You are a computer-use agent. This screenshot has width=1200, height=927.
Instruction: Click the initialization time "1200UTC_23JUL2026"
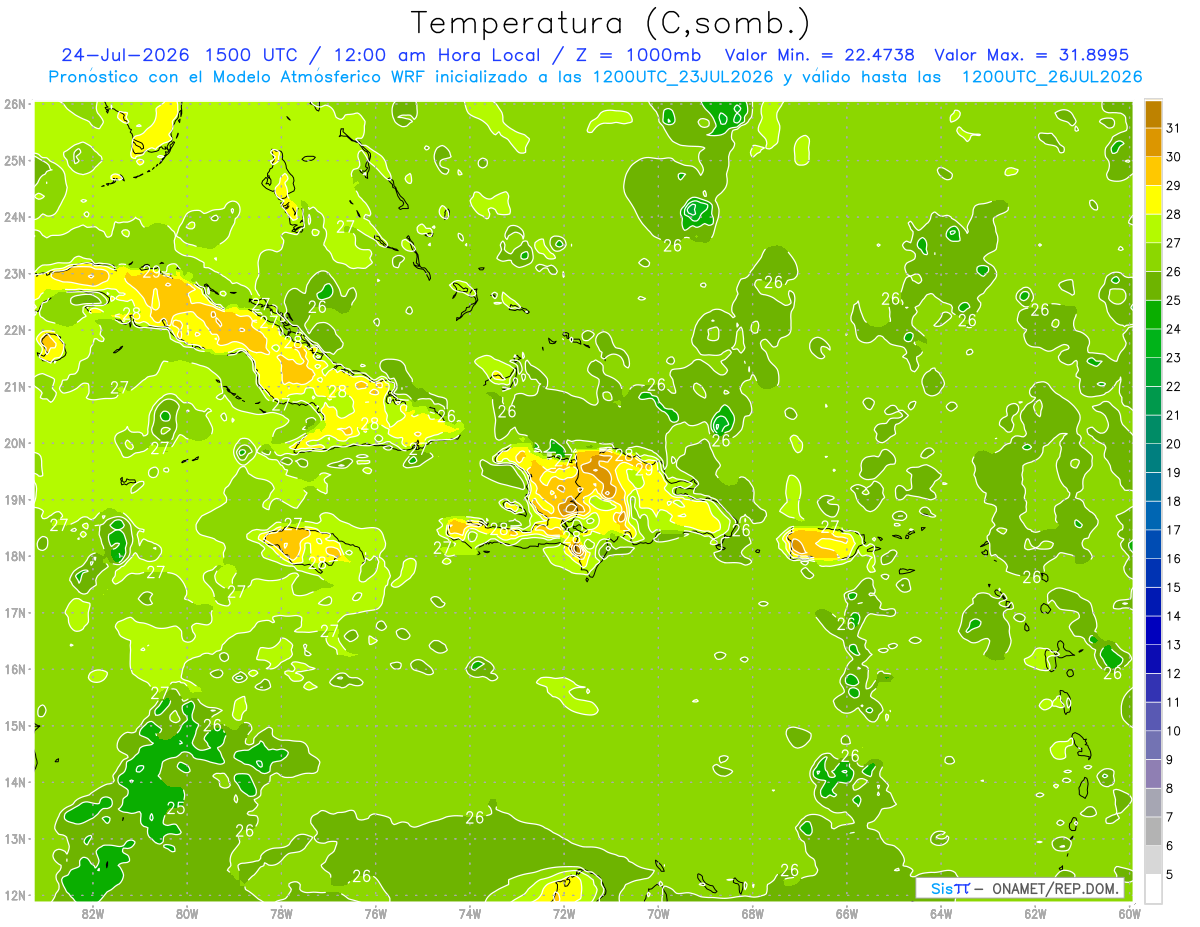click(x=683, y=77)
